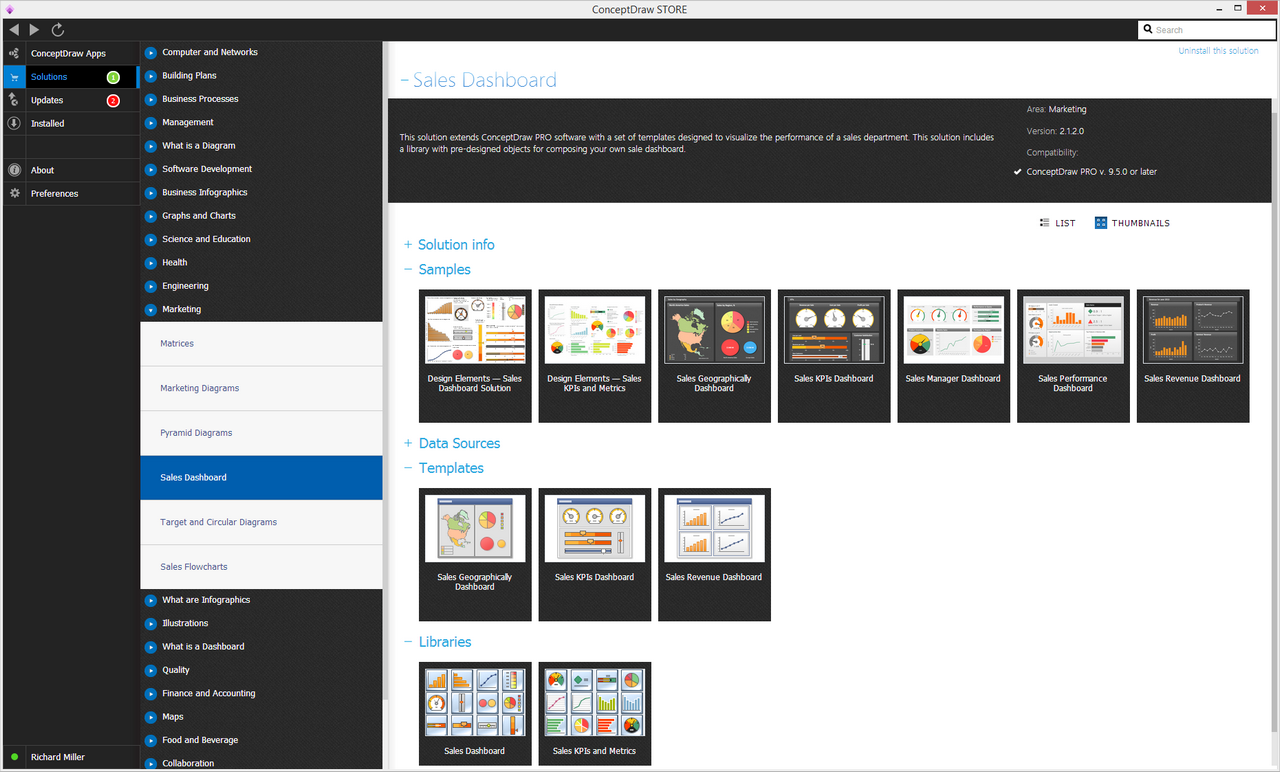
Task: Click the magnifier icon in Search box
Action: point(1148,30)
